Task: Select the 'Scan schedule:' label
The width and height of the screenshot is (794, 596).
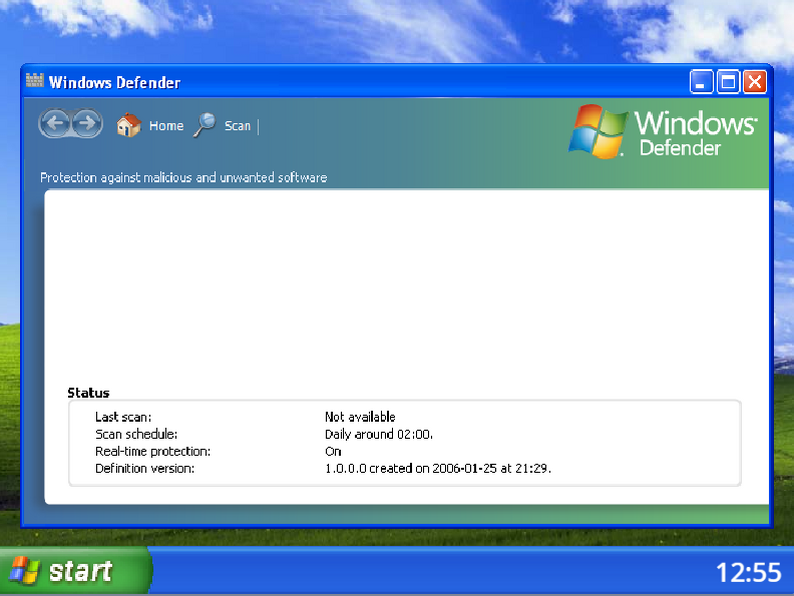Action: click(x=136, y=434)
